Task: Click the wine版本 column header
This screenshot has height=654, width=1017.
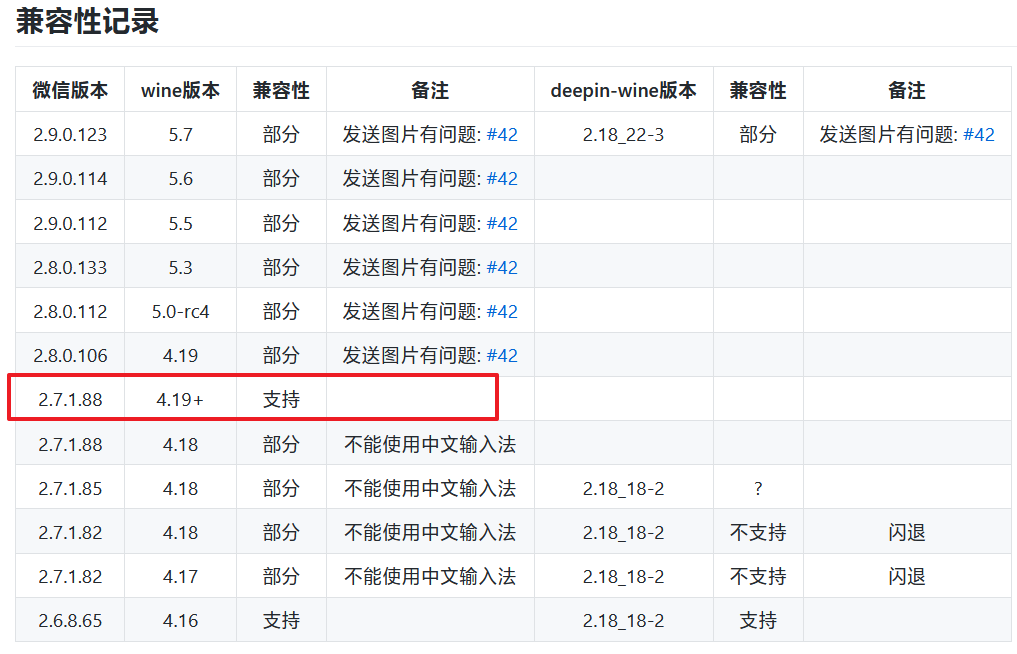Action: tap(180, 90)
